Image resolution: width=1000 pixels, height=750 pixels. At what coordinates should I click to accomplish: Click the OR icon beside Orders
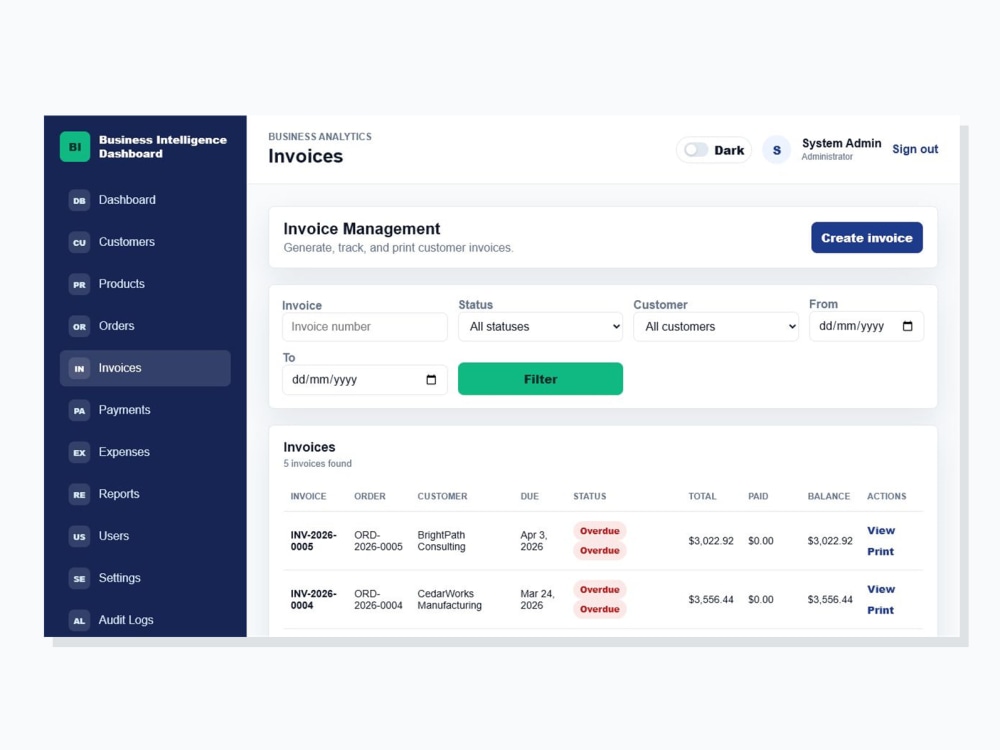[x=79, y=327]
